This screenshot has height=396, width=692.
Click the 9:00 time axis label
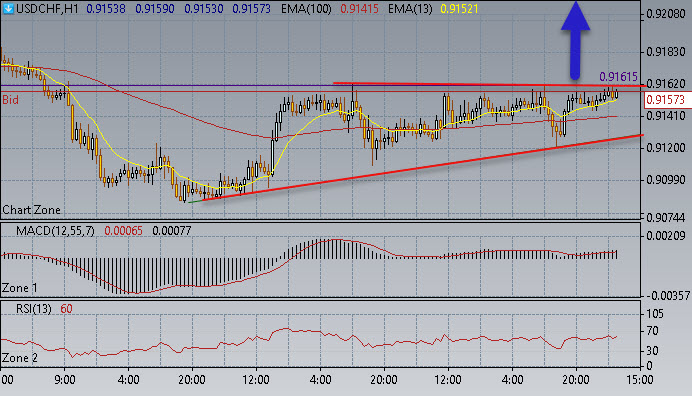pos(64,380)
